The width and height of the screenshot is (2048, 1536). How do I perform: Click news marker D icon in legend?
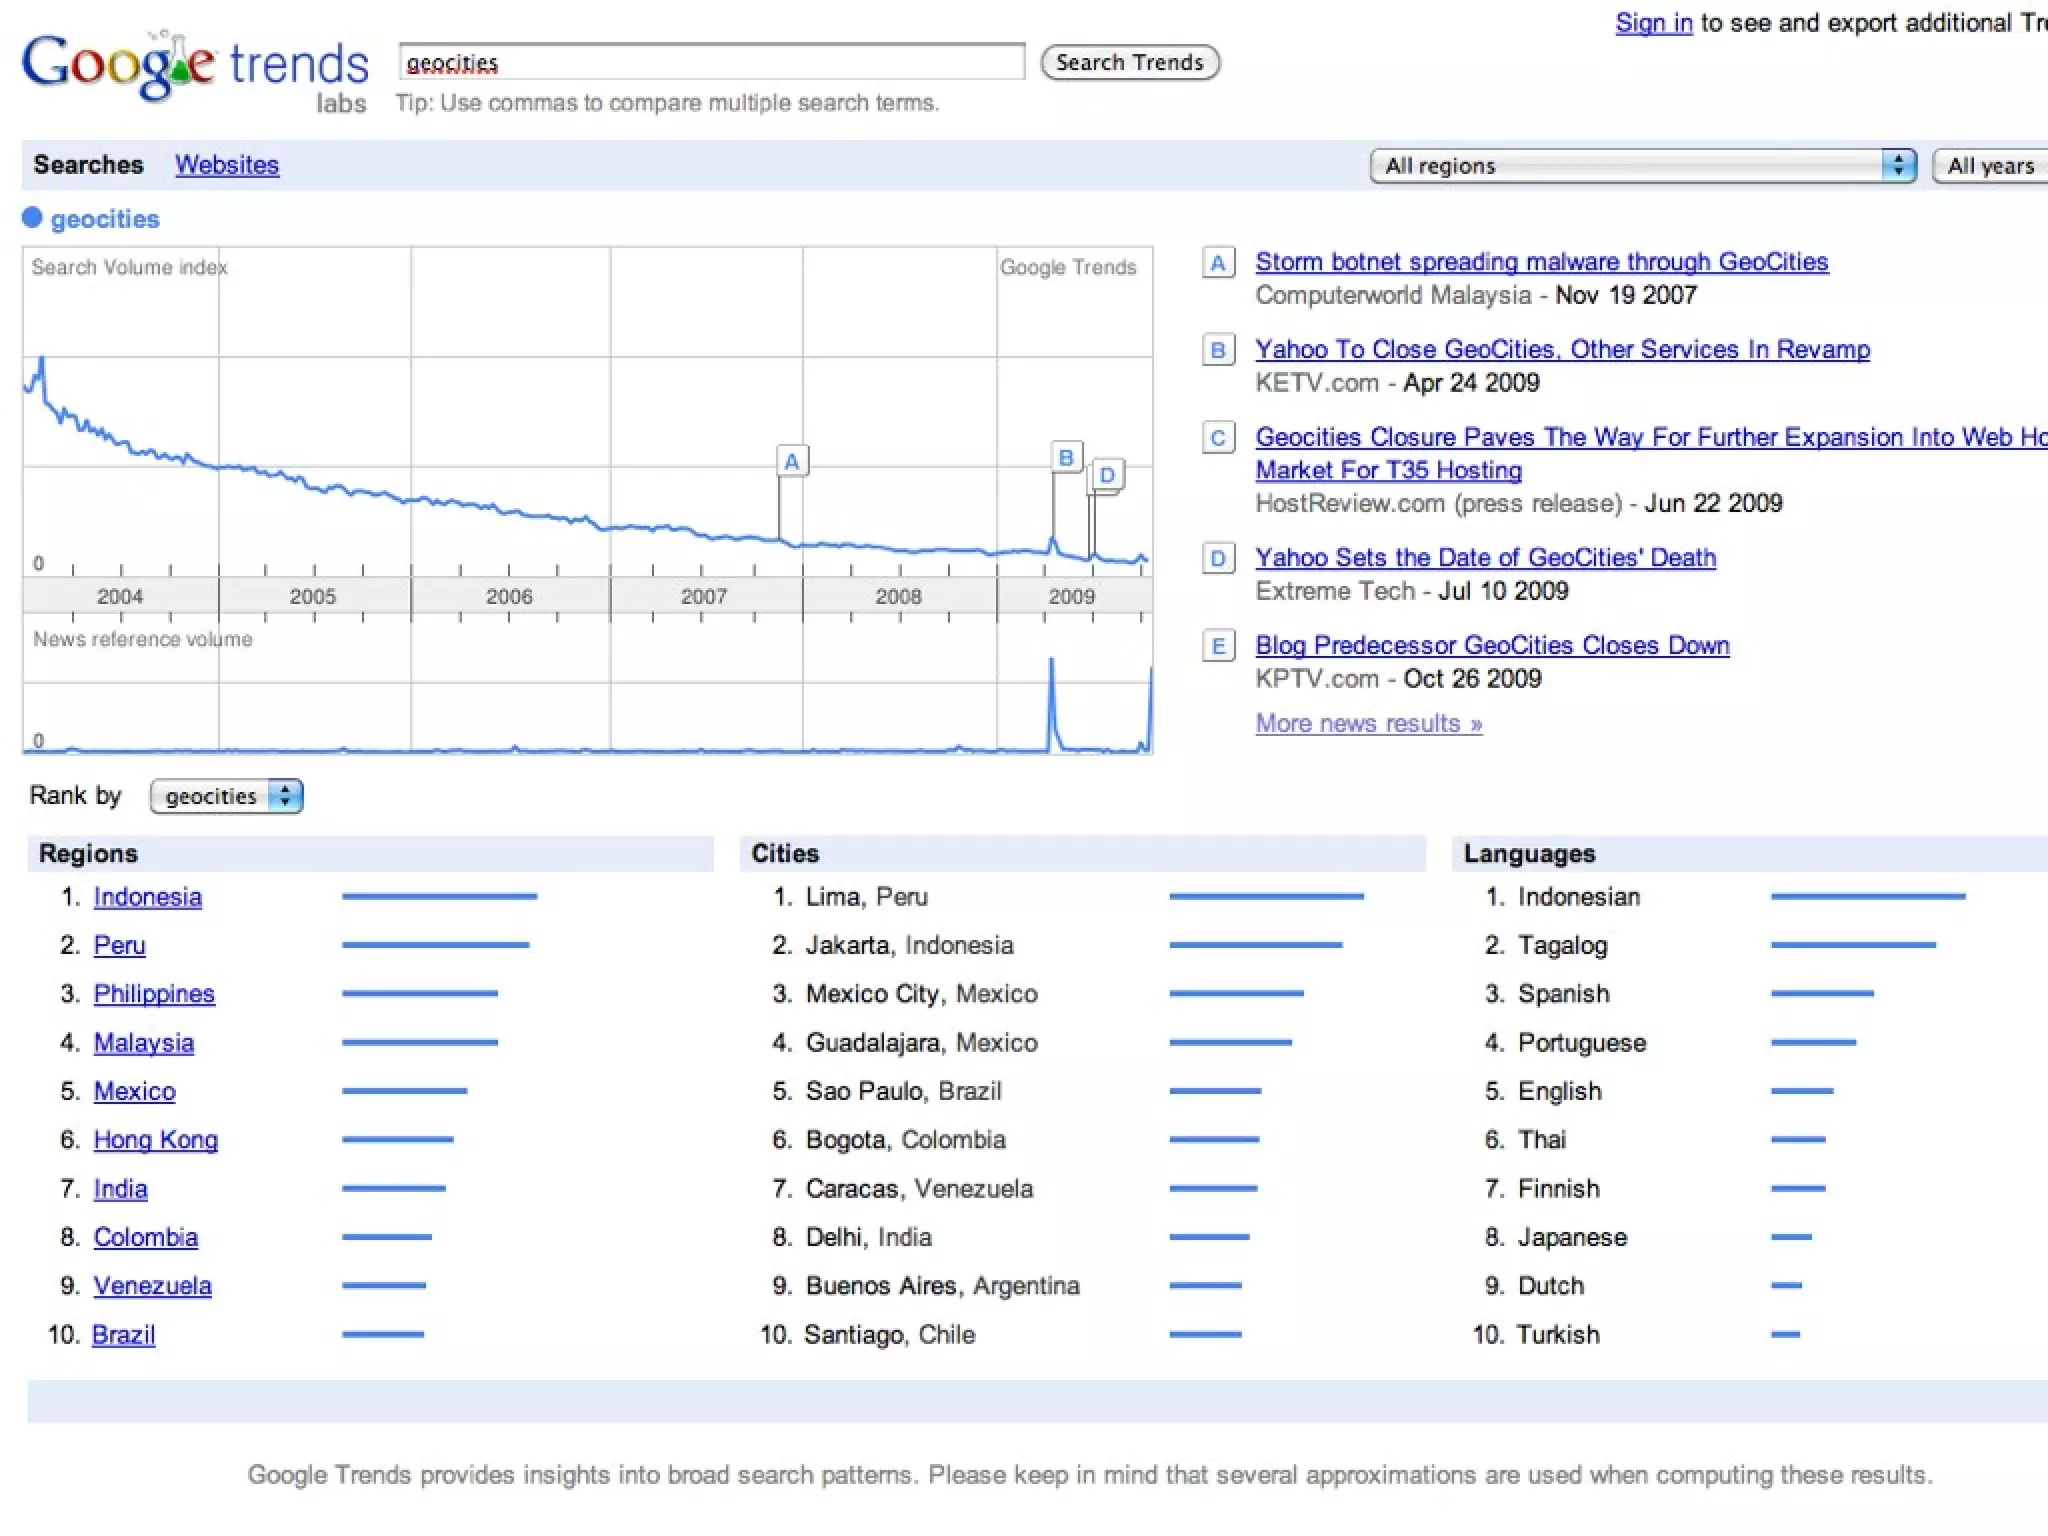point(1217,558)
